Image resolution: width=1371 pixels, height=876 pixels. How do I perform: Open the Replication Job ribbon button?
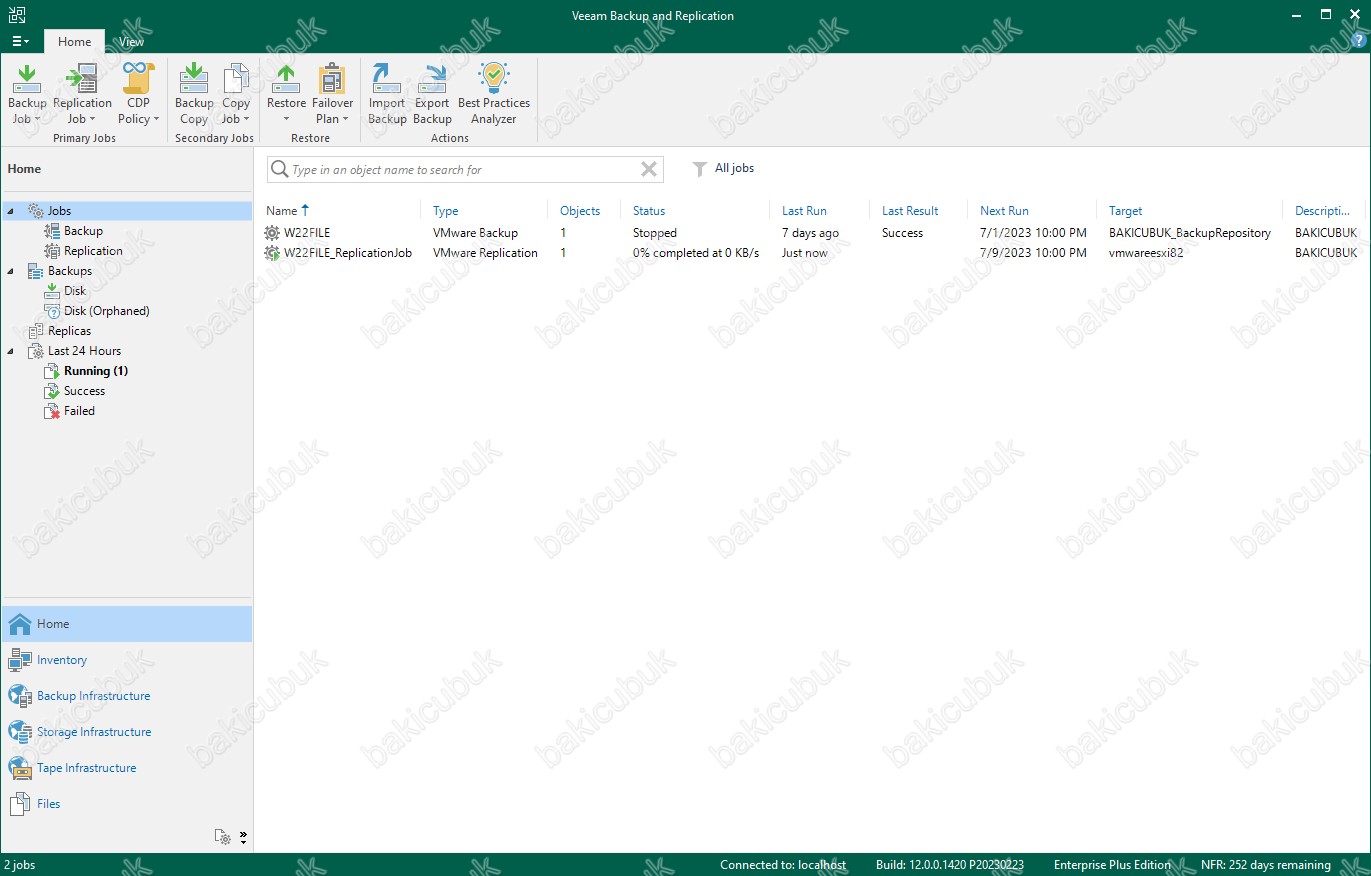pyautogui.click(x=82, y=94)
